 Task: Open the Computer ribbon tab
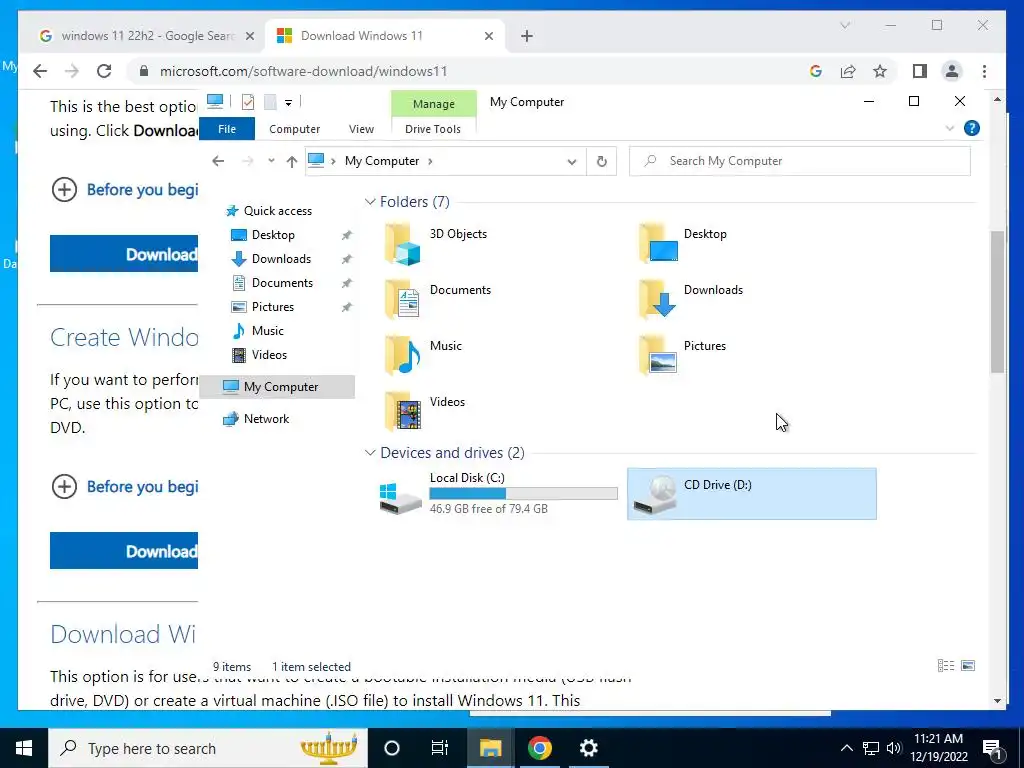[x=295, y=129]
